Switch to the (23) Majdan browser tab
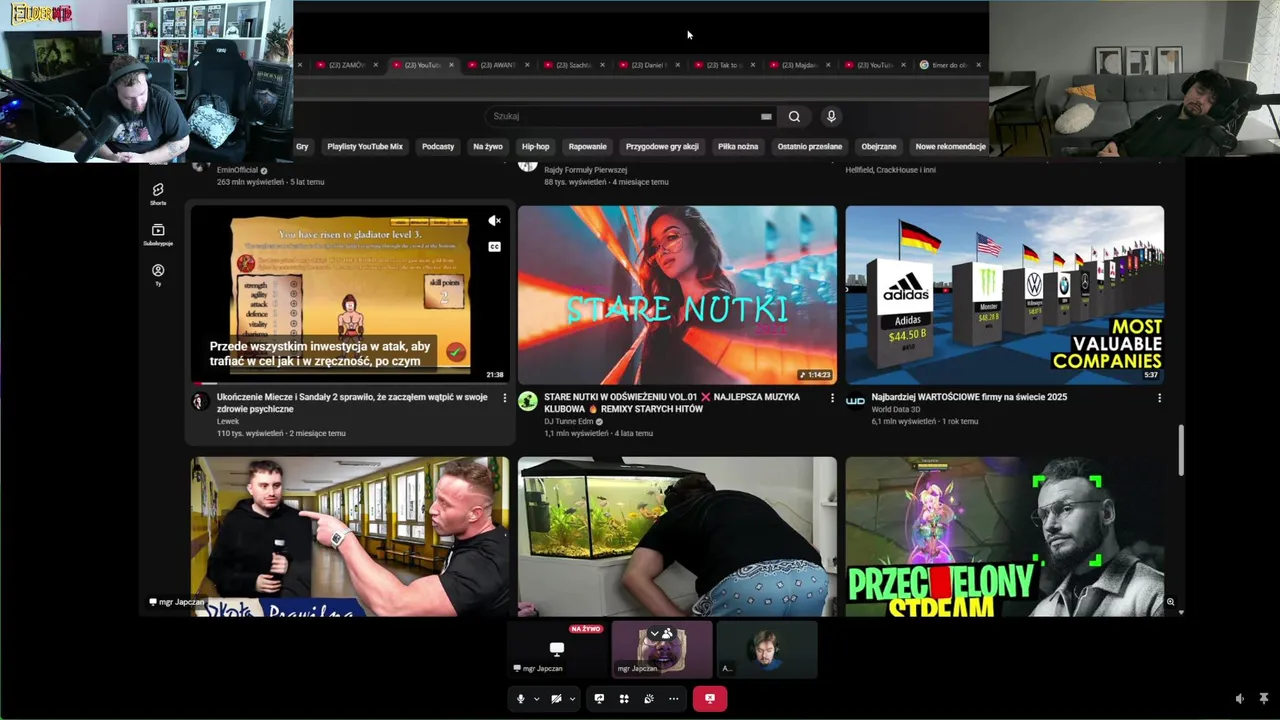The width and height of the screenshot is (1280, 720). [800, 65]
